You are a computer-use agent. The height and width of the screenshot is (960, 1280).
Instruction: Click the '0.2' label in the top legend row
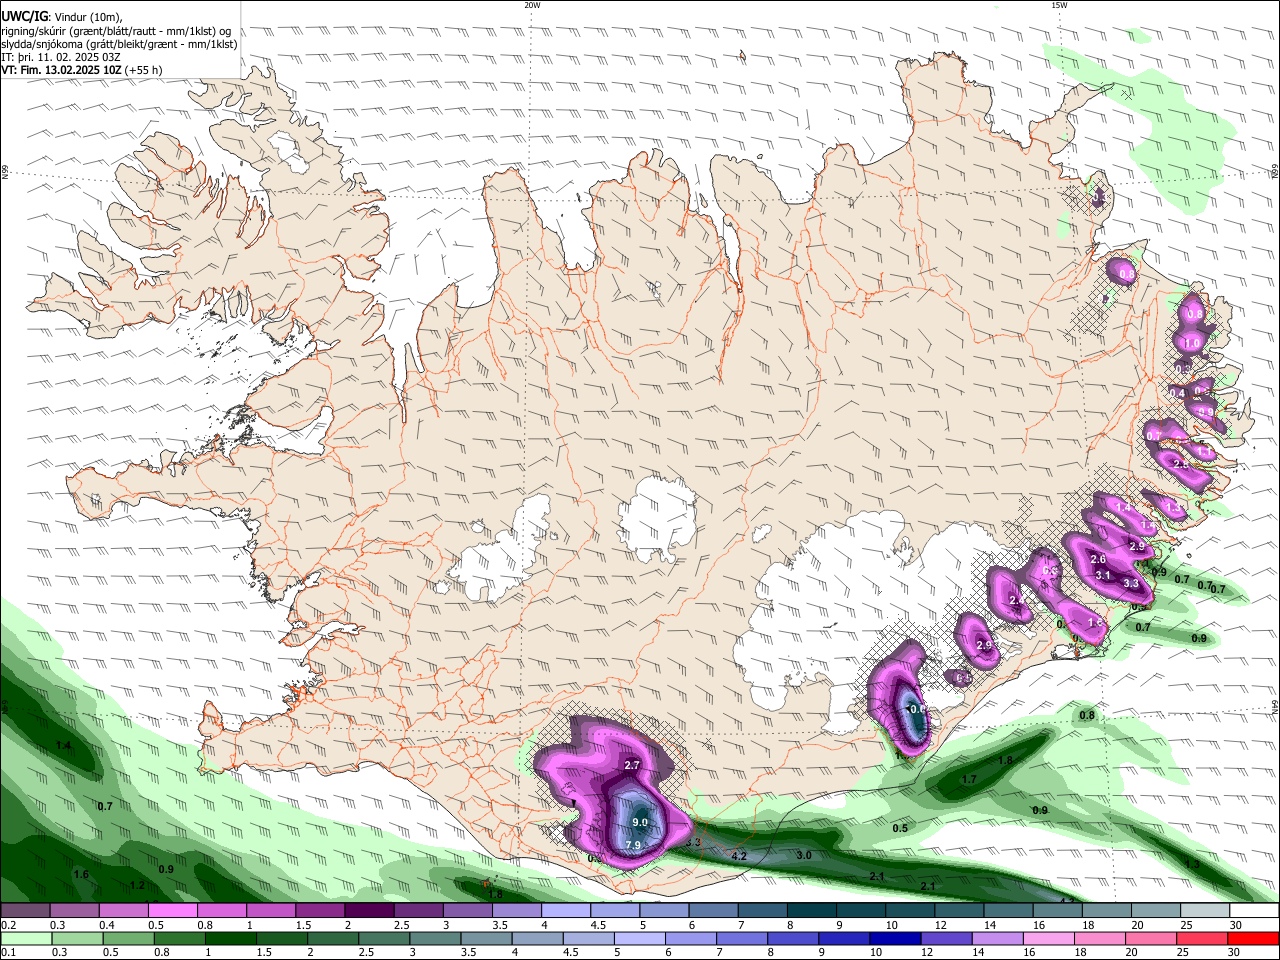coord(8,925)
